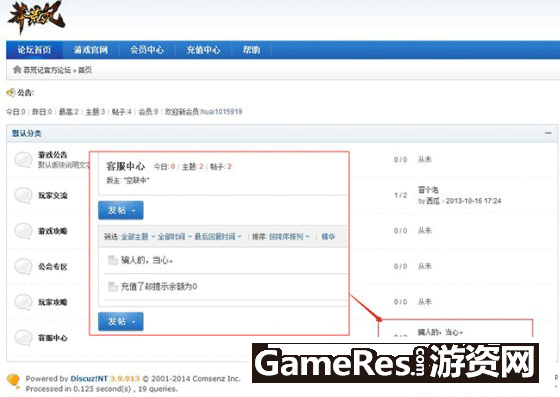Select the 充值中心 nav tab
This screenshot has width=560, height=397.
click(203, 50)
